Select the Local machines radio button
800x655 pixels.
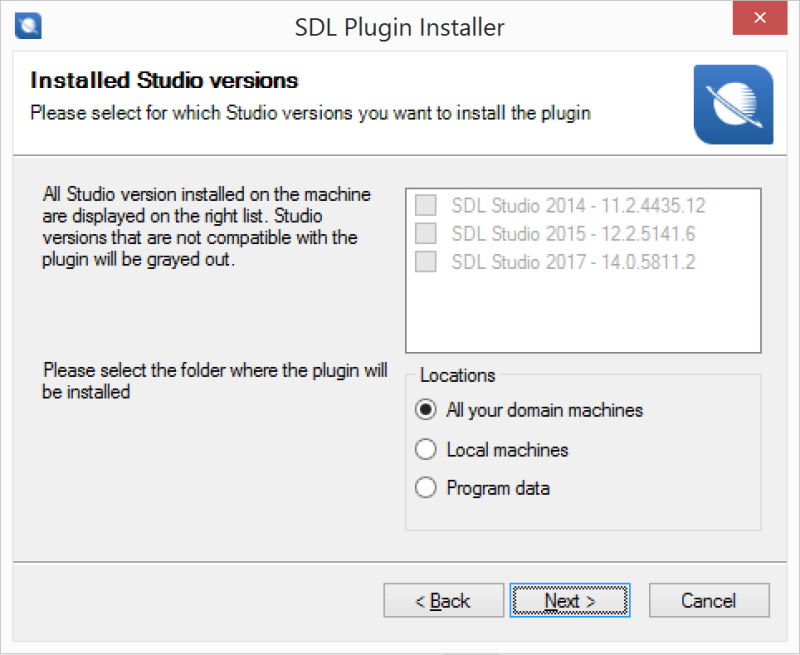click(426, 449)
